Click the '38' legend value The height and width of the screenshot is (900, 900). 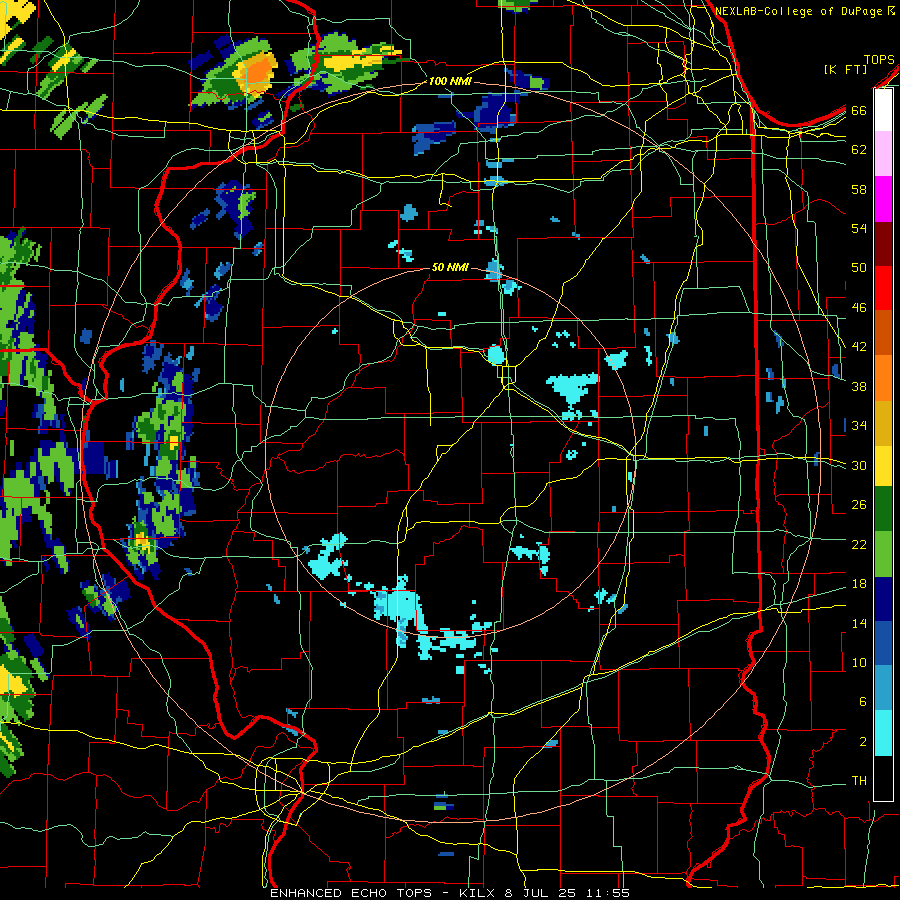tap(859, 386)
